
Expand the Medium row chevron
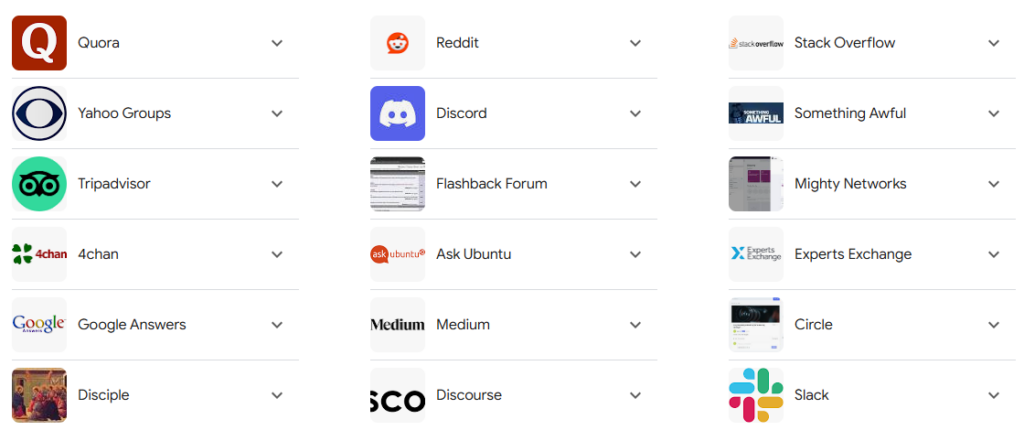click(635, 324)
